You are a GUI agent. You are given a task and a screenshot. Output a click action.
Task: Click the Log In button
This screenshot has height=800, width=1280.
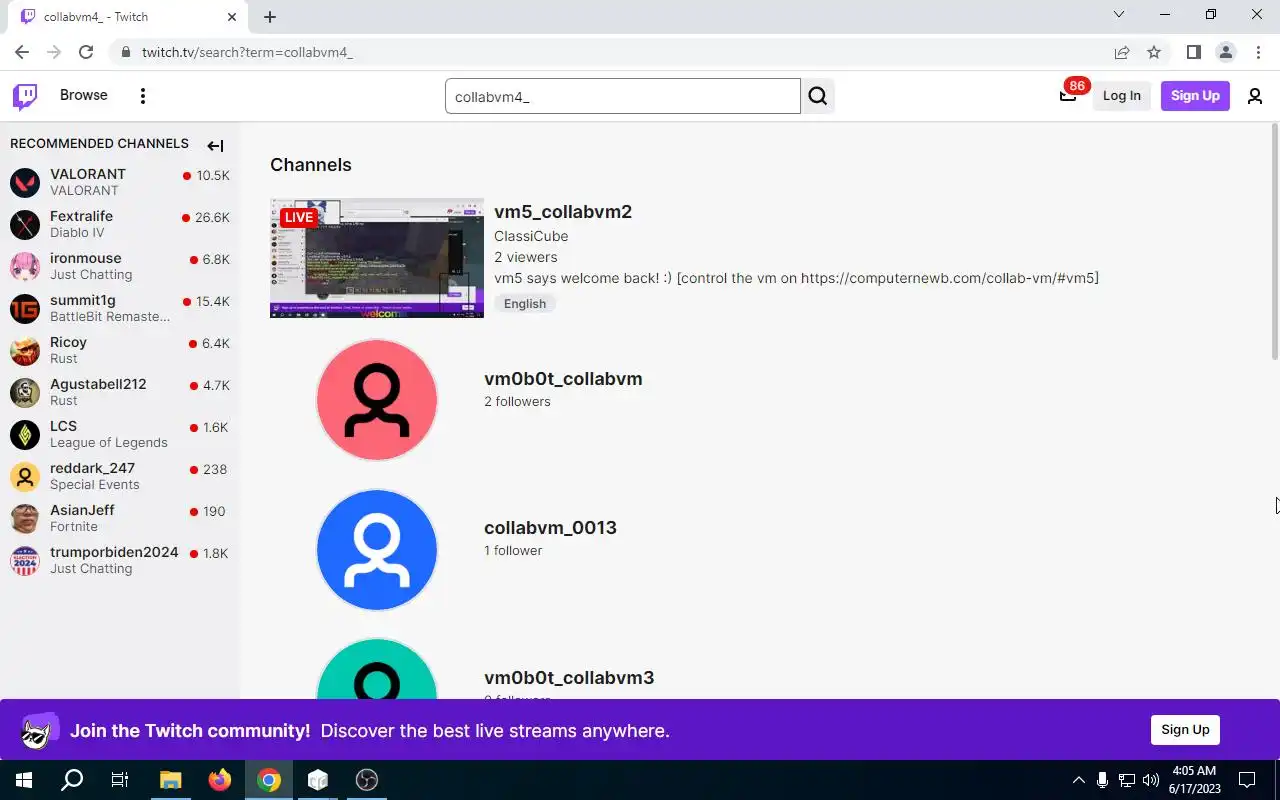(1121, 96)
